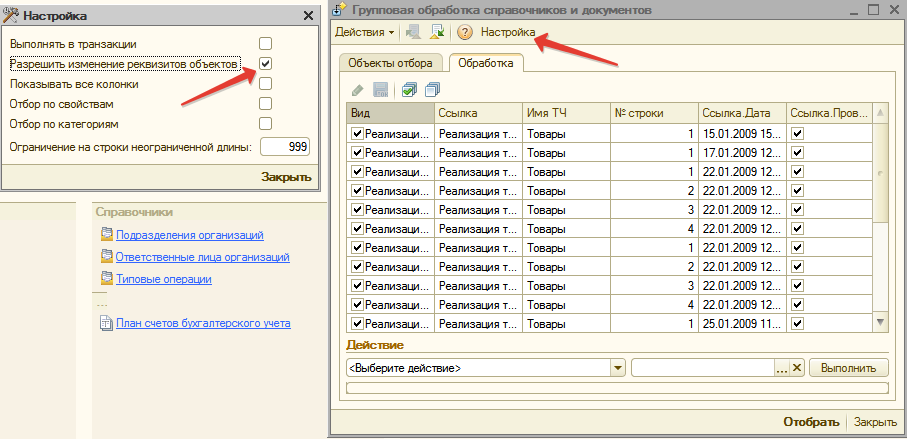Clear the action value with X button
Screen dimensions: 907x439
pos(797,368)
